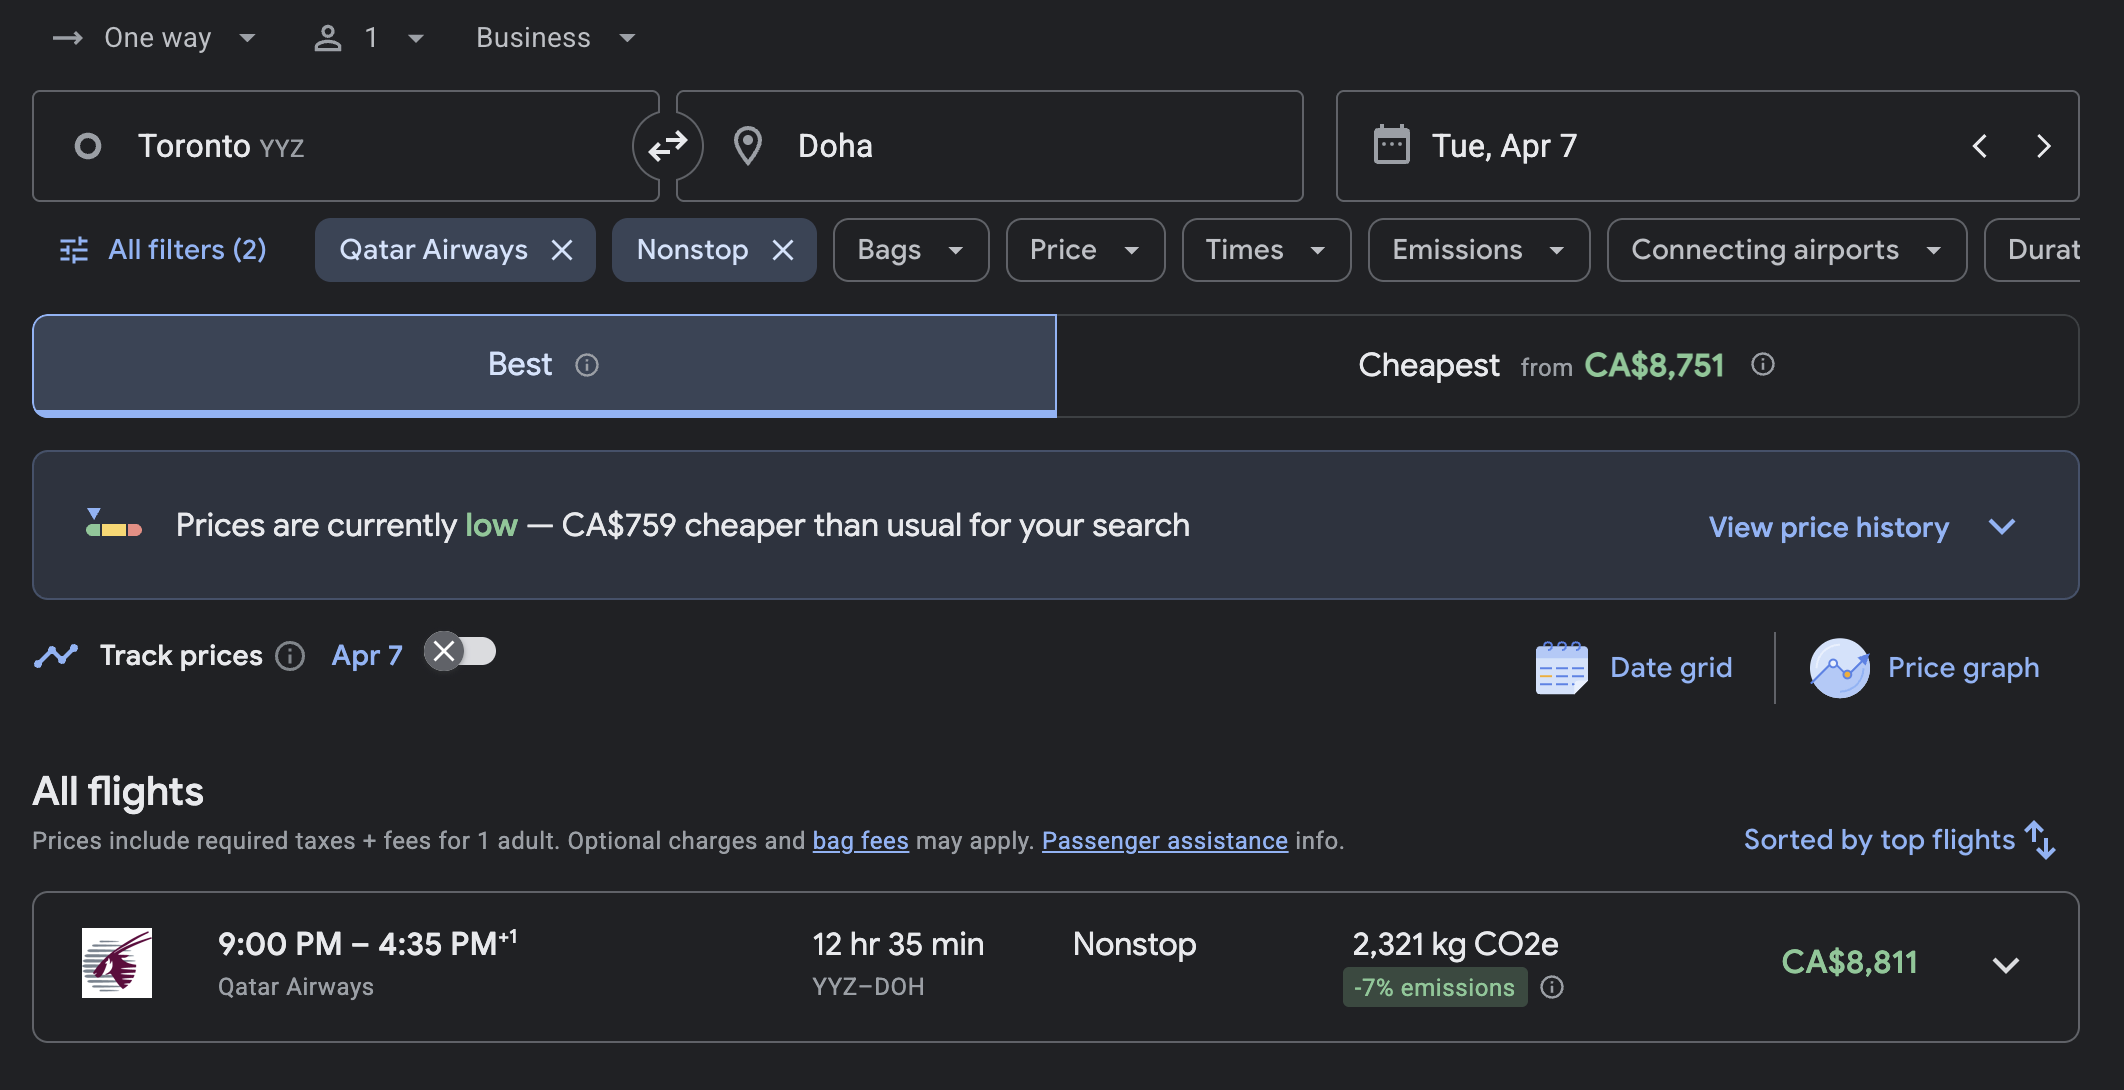Click the Doha destination field
This screenshot has width=2124, height=1090.
click(990, 146)
